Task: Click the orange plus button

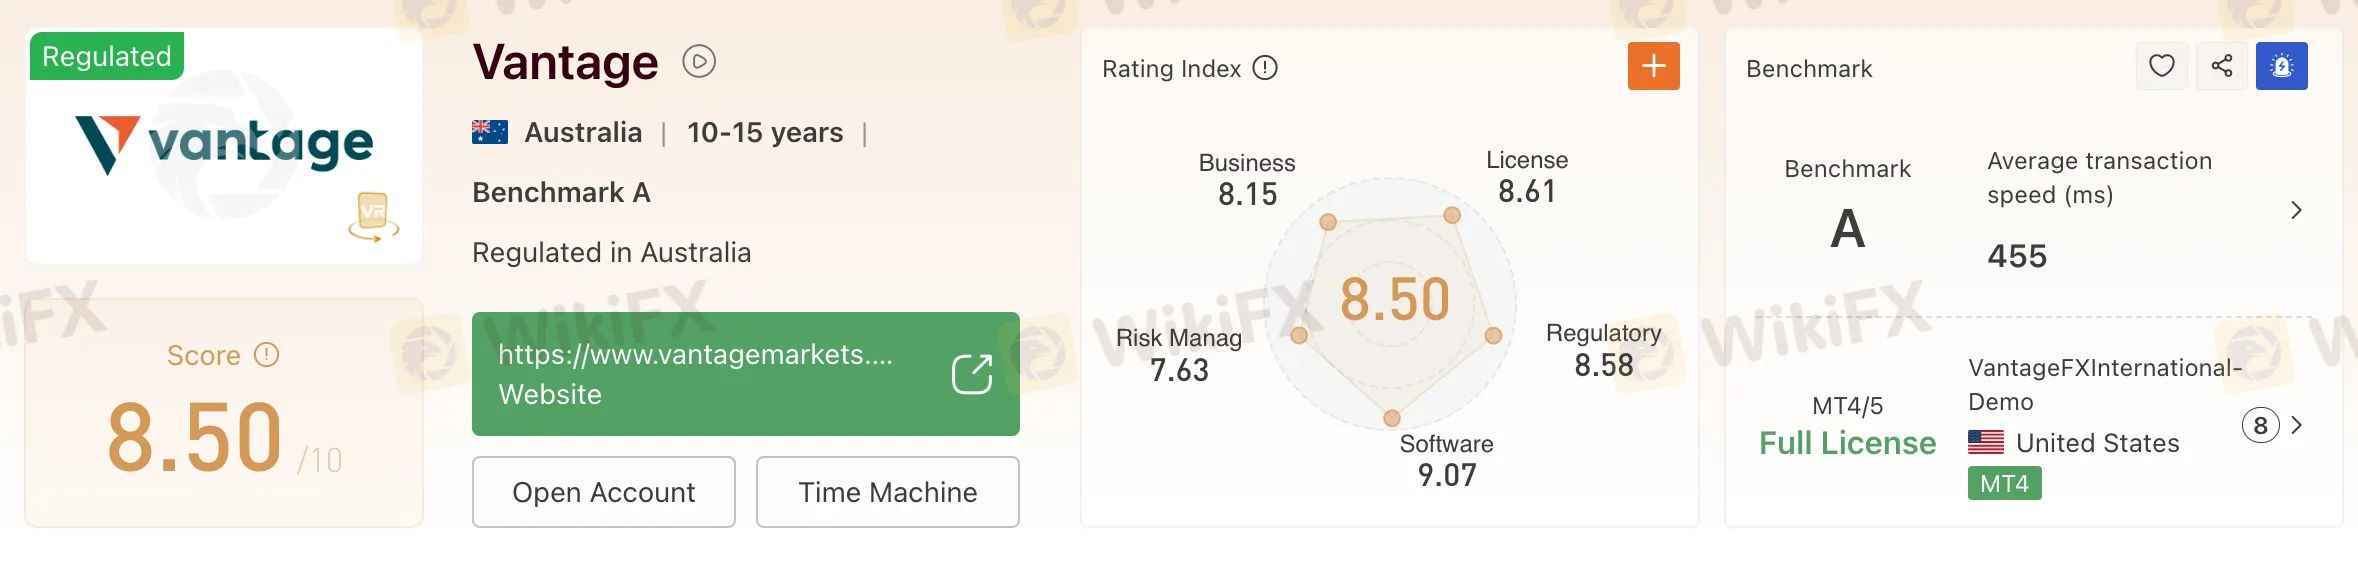Action: tap(1653, 66)
